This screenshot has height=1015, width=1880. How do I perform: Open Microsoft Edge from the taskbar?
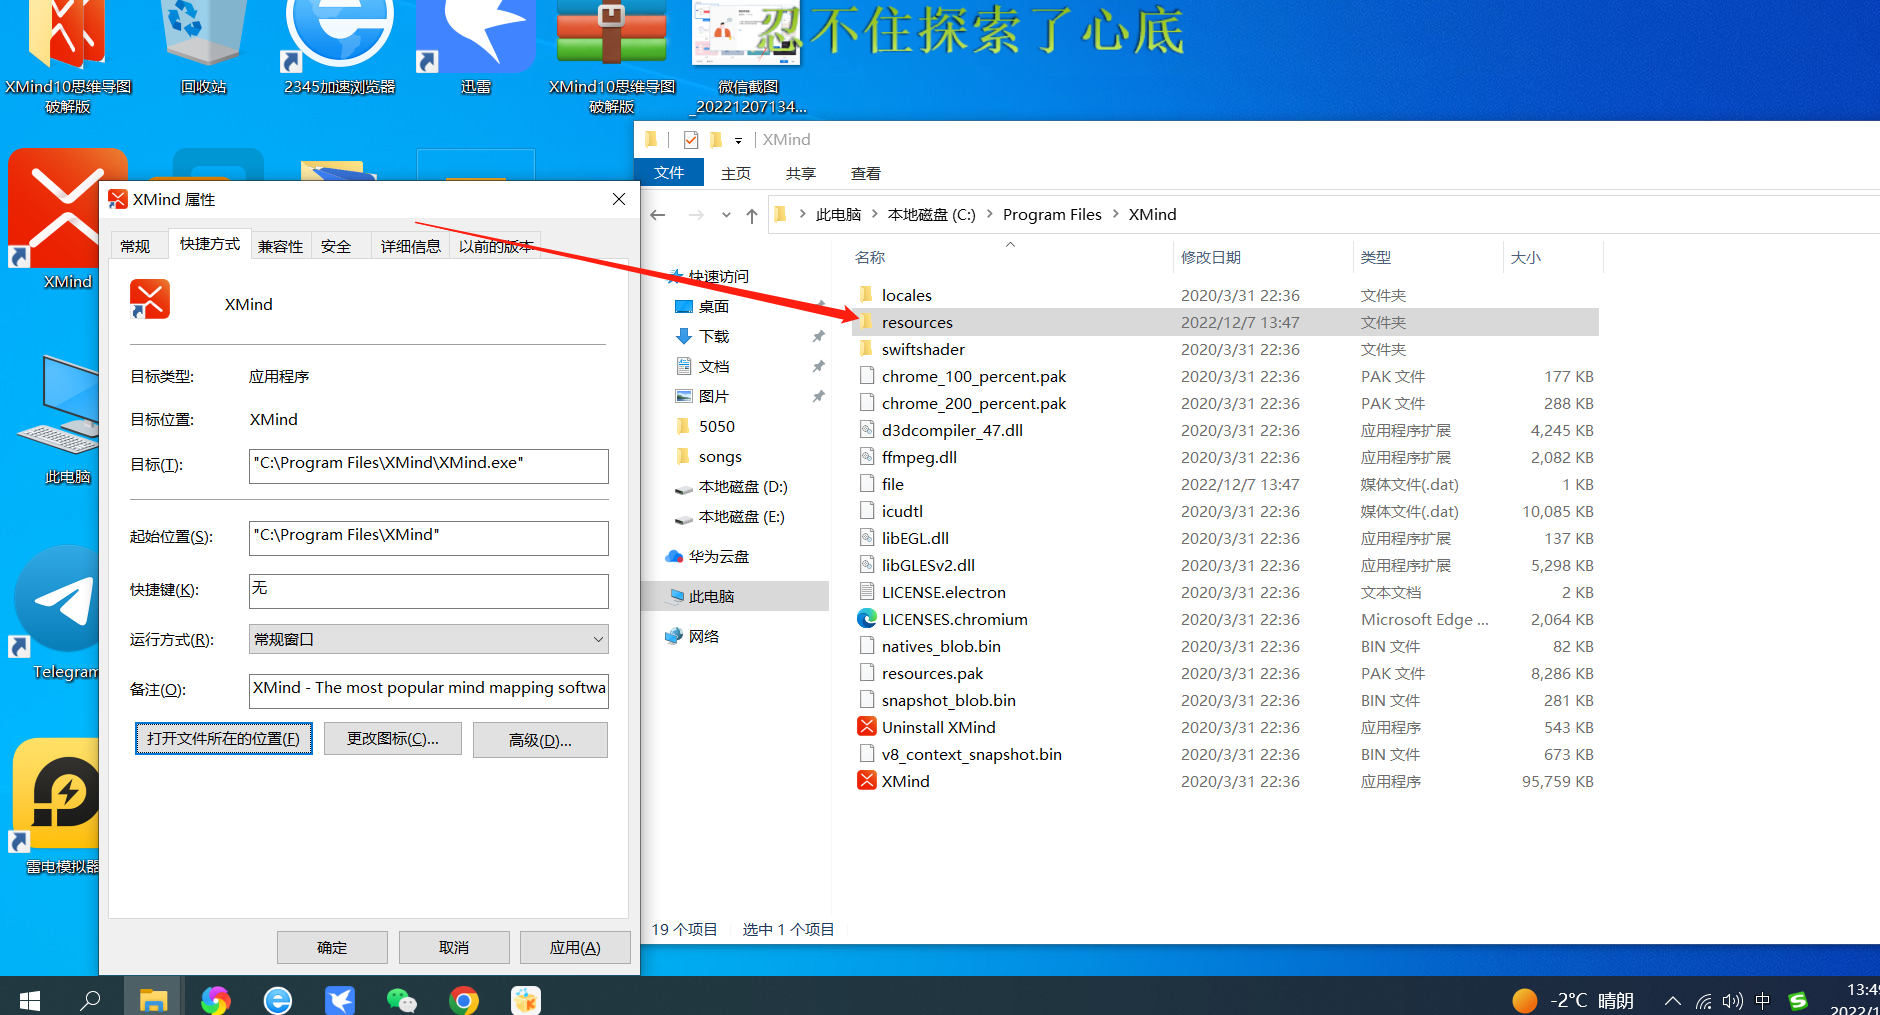point(277,999)
